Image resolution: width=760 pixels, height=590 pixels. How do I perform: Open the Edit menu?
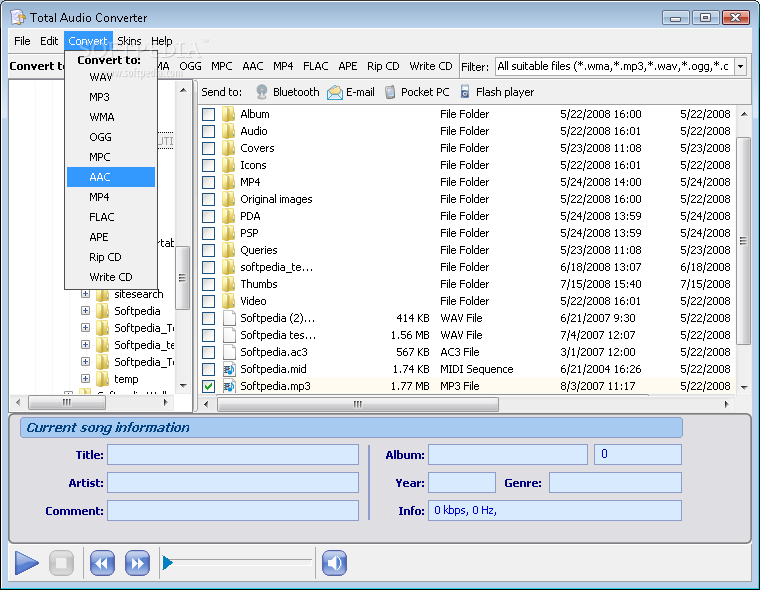pos(49,41)
